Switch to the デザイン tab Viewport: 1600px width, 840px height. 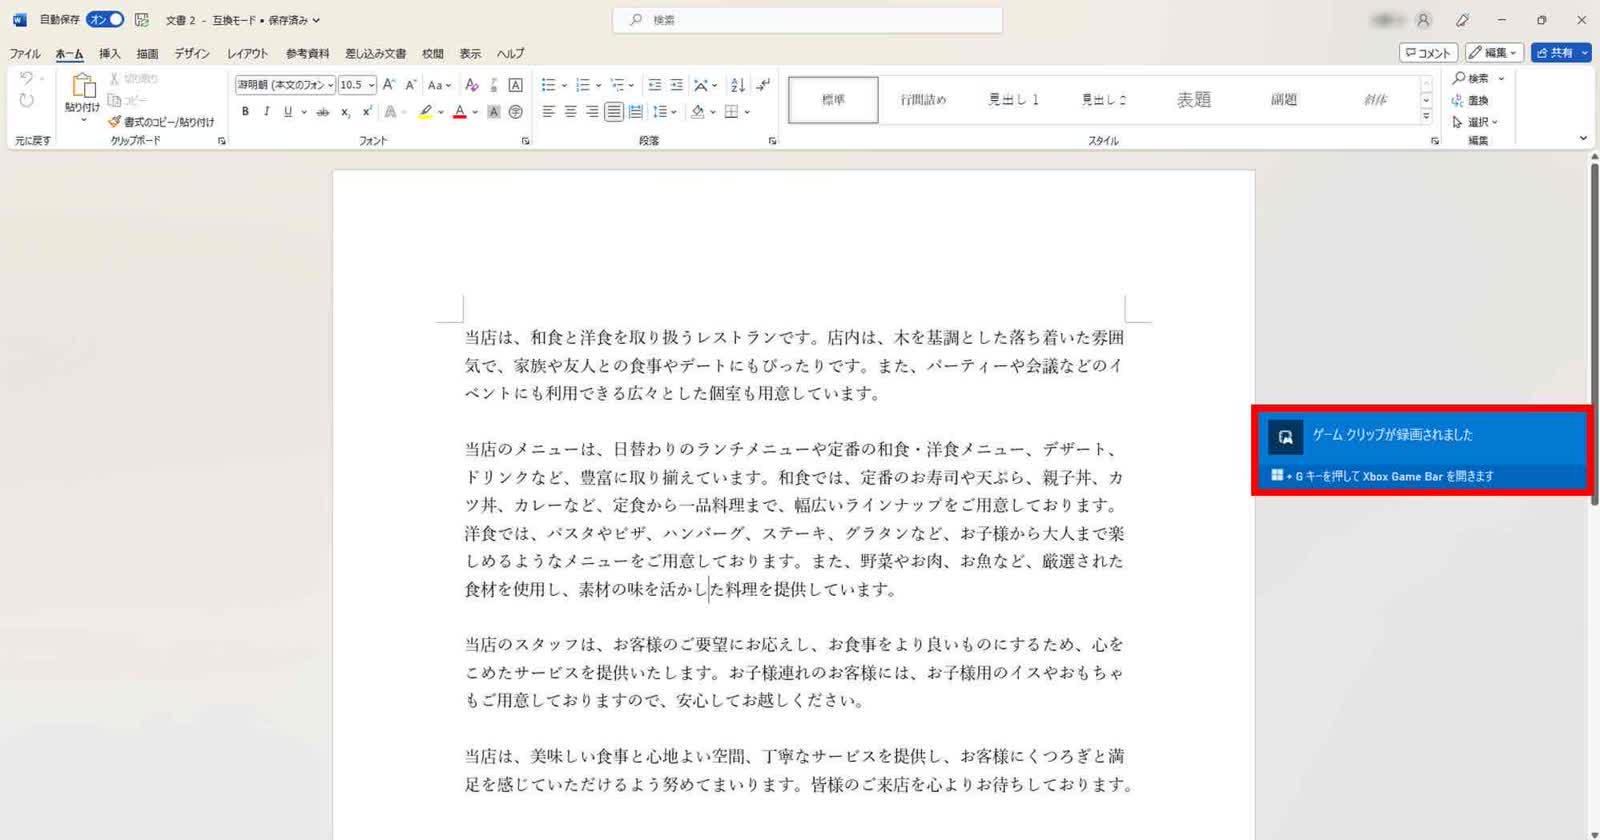[192, 53]
